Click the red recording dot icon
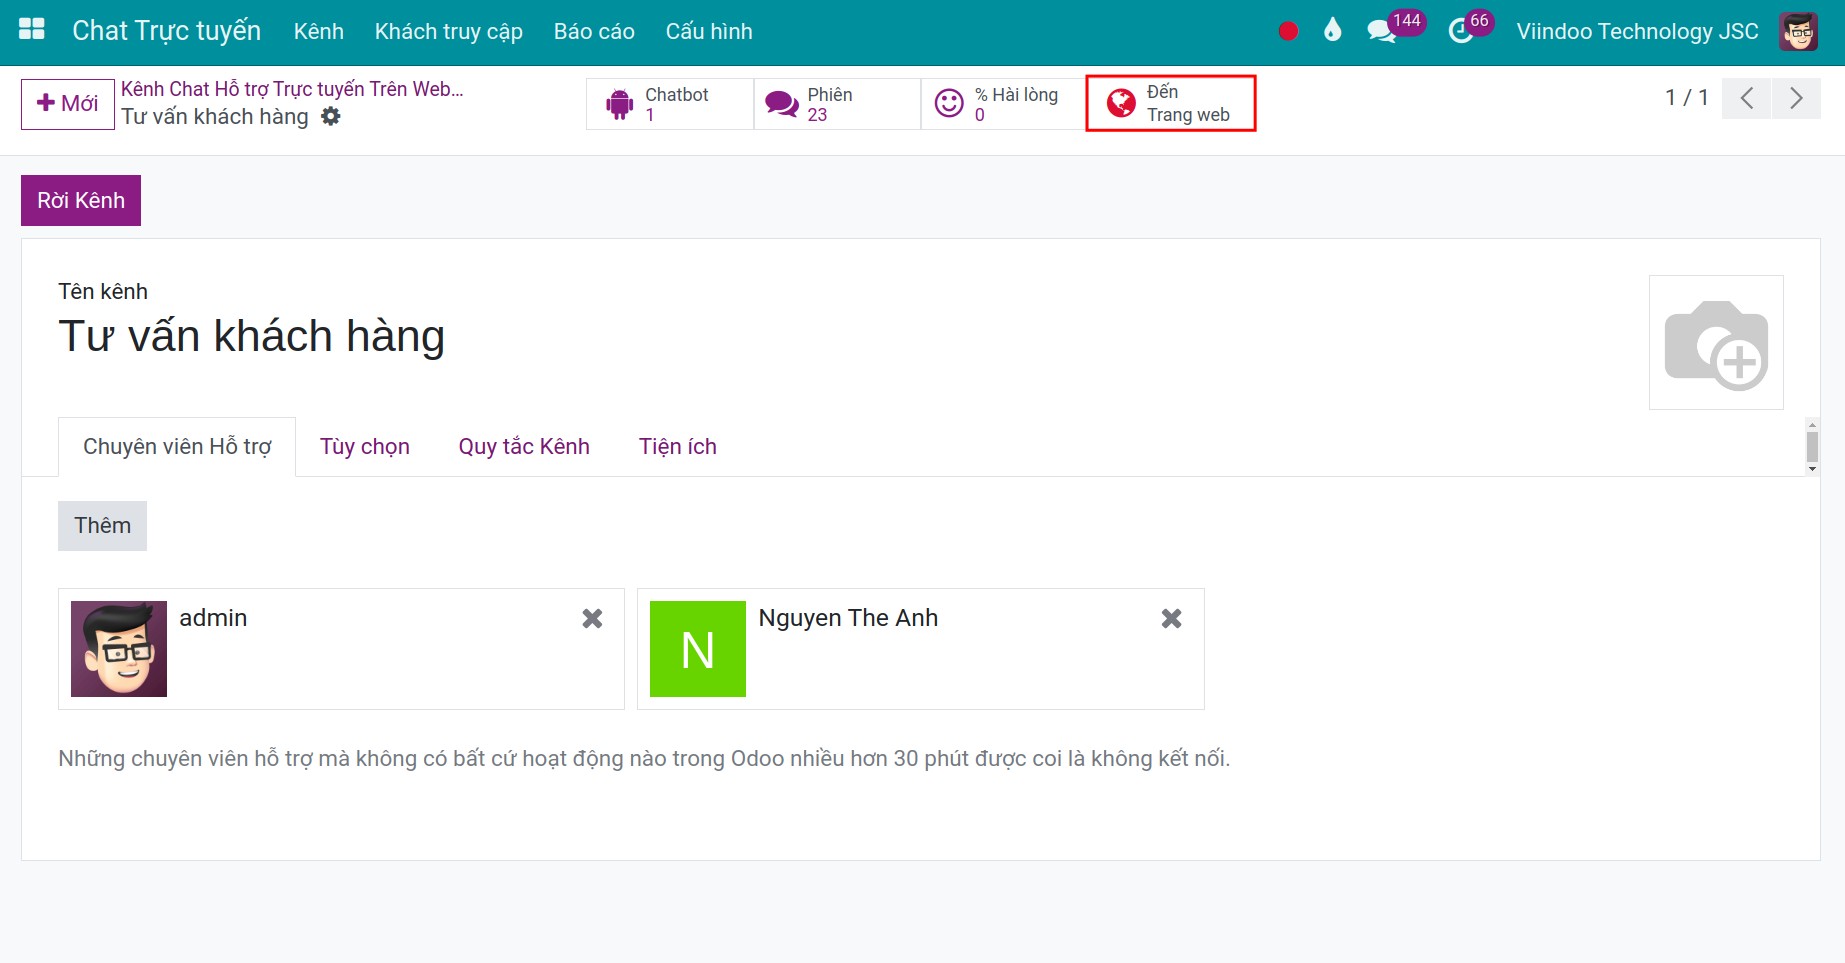 pyautogui.click(x=1288, y=31)
